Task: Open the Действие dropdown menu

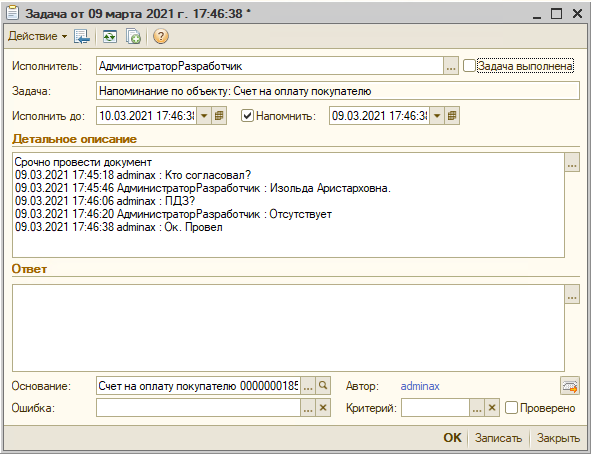Action: 37,36
